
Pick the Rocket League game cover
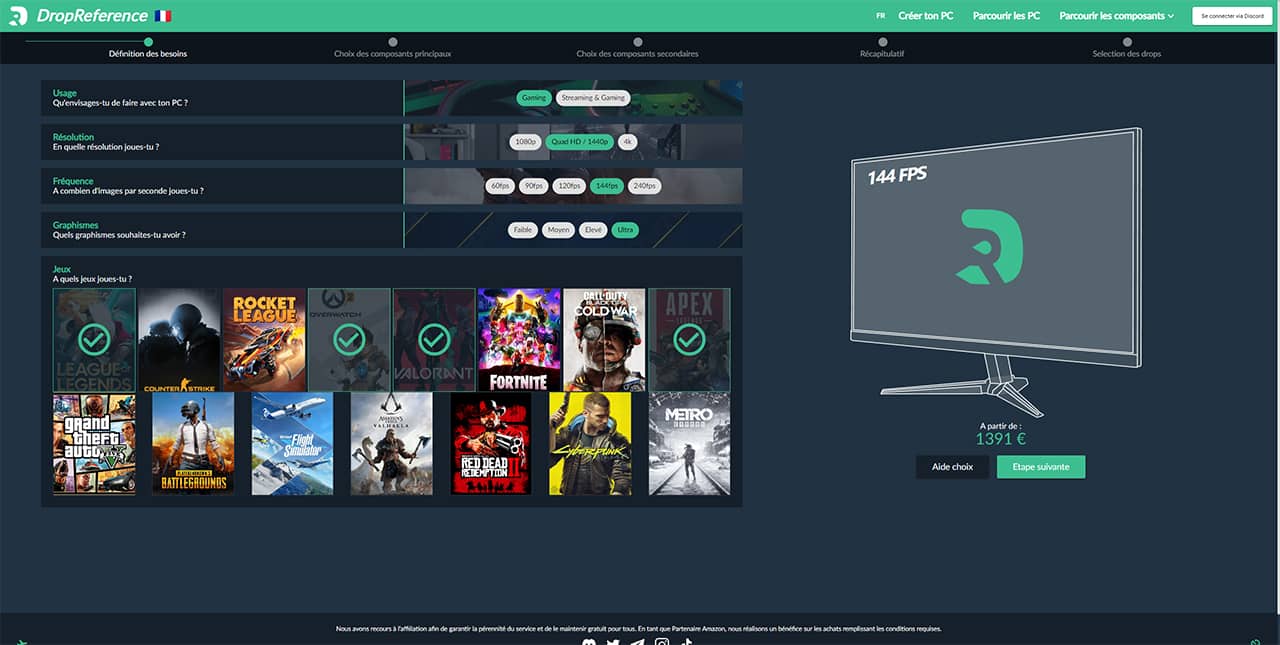pos(264,340)
